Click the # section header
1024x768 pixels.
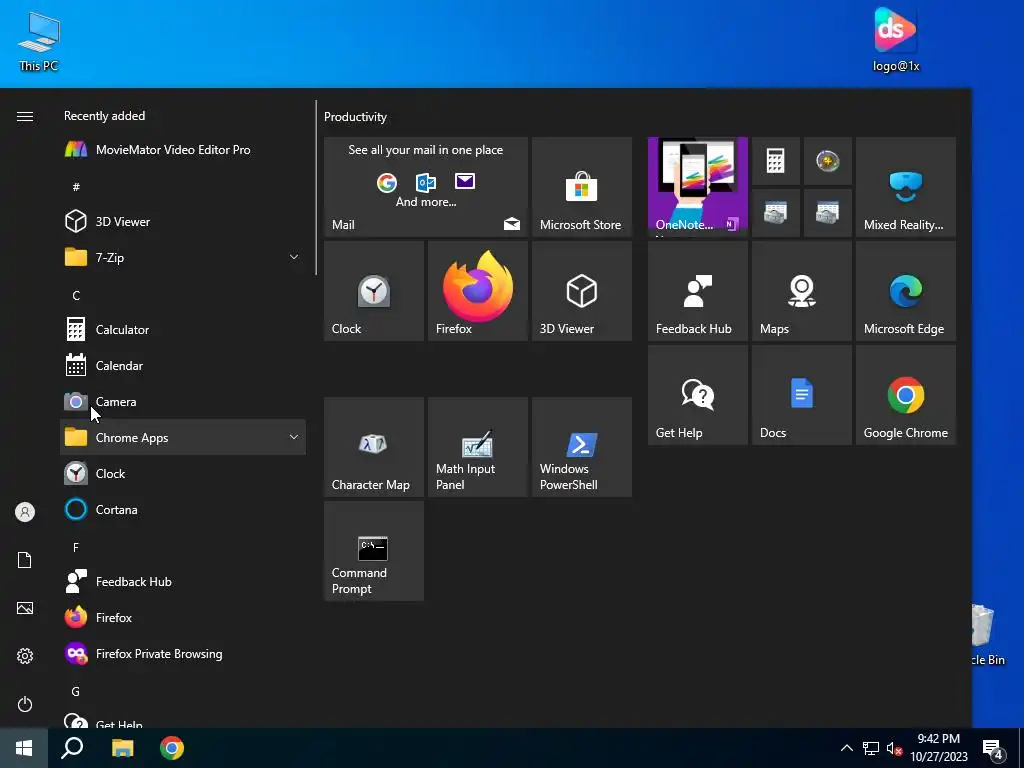(76, 187)
